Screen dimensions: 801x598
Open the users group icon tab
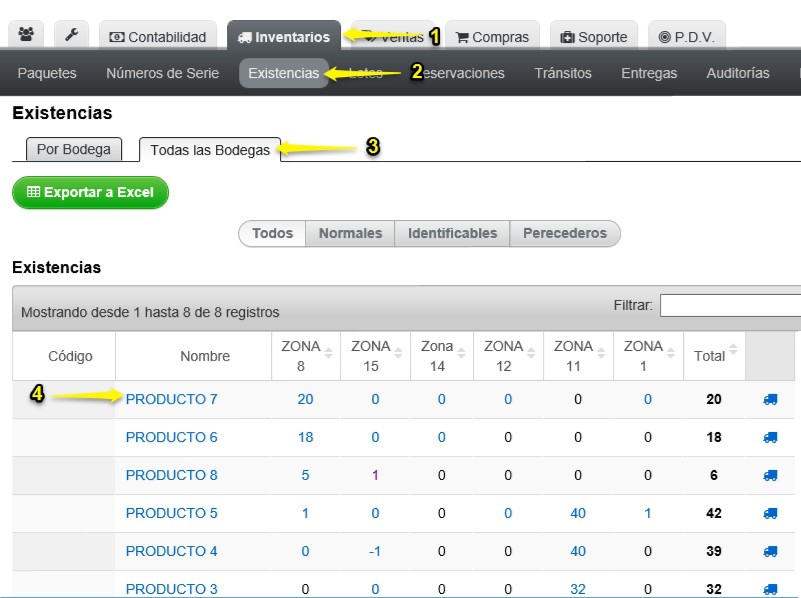pyautogui.click(x=26, y=35)
